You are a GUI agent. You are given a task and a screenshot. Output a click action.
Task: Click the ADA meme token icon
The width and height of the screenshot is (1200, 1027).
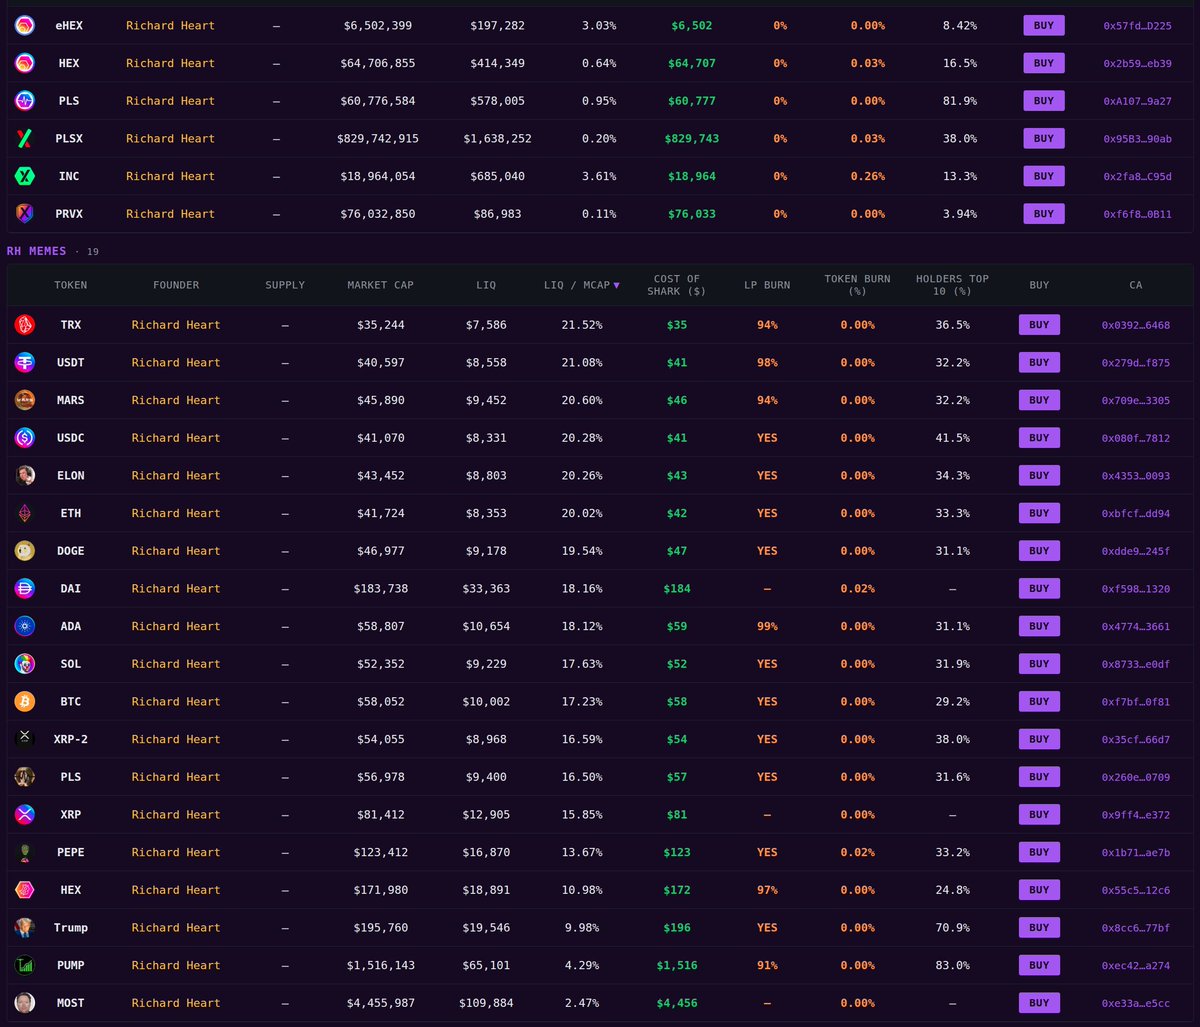(x=25, y=626)
